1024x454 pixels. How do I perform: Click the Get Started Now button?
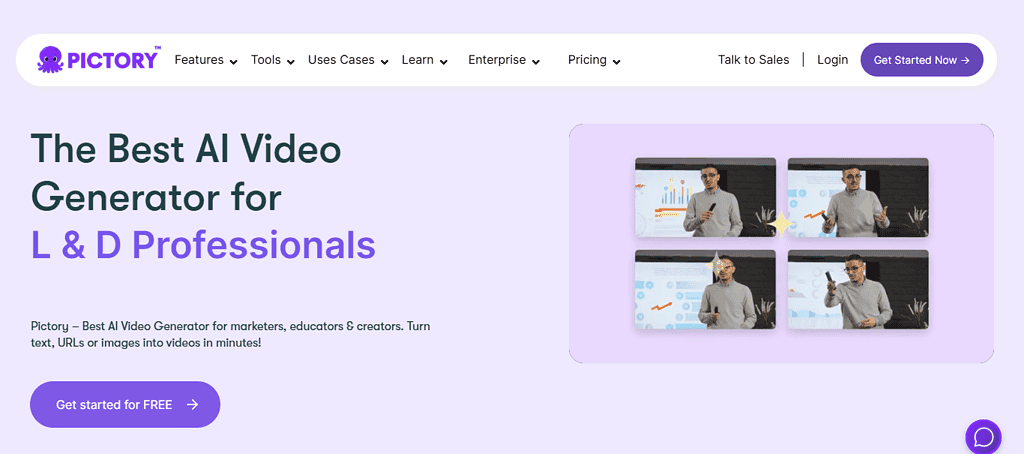click(x=921, y=60)
